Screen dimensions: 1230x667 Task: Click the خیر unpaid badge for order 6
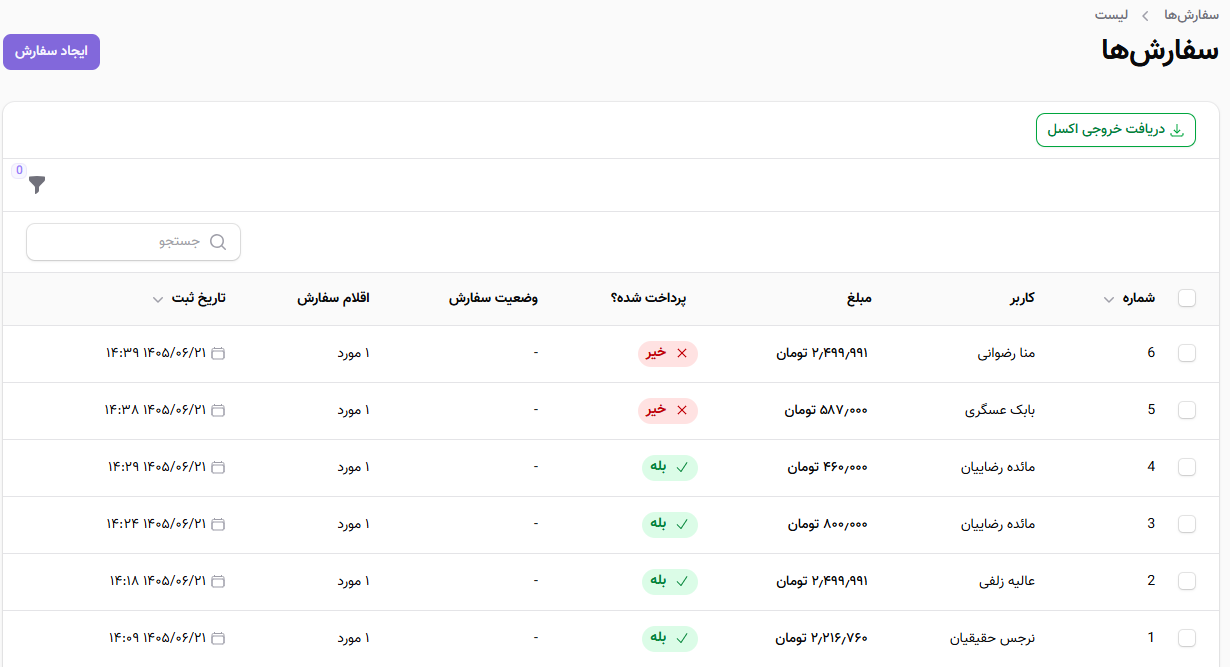coord(668,353)
